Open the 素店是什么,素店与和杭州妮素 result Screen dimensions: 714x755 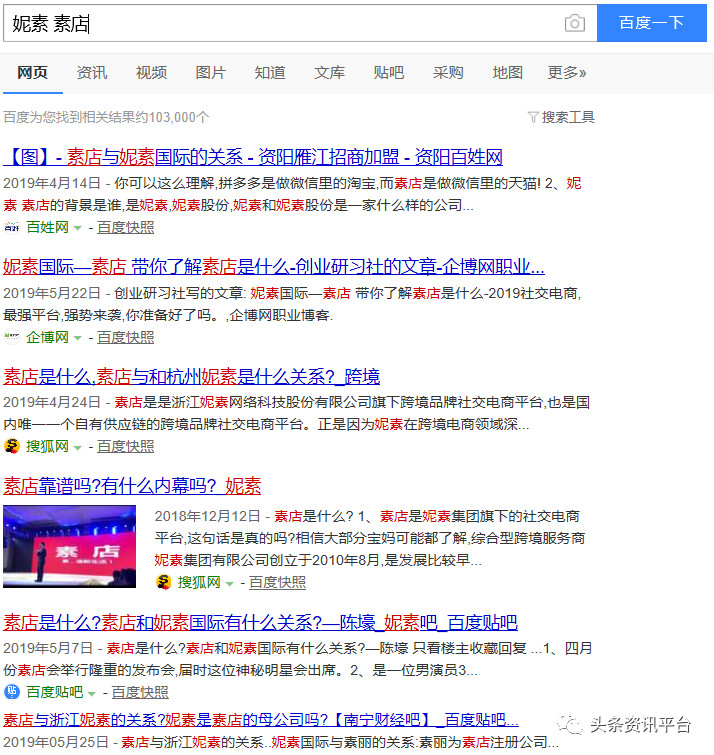tap(192, 376)
